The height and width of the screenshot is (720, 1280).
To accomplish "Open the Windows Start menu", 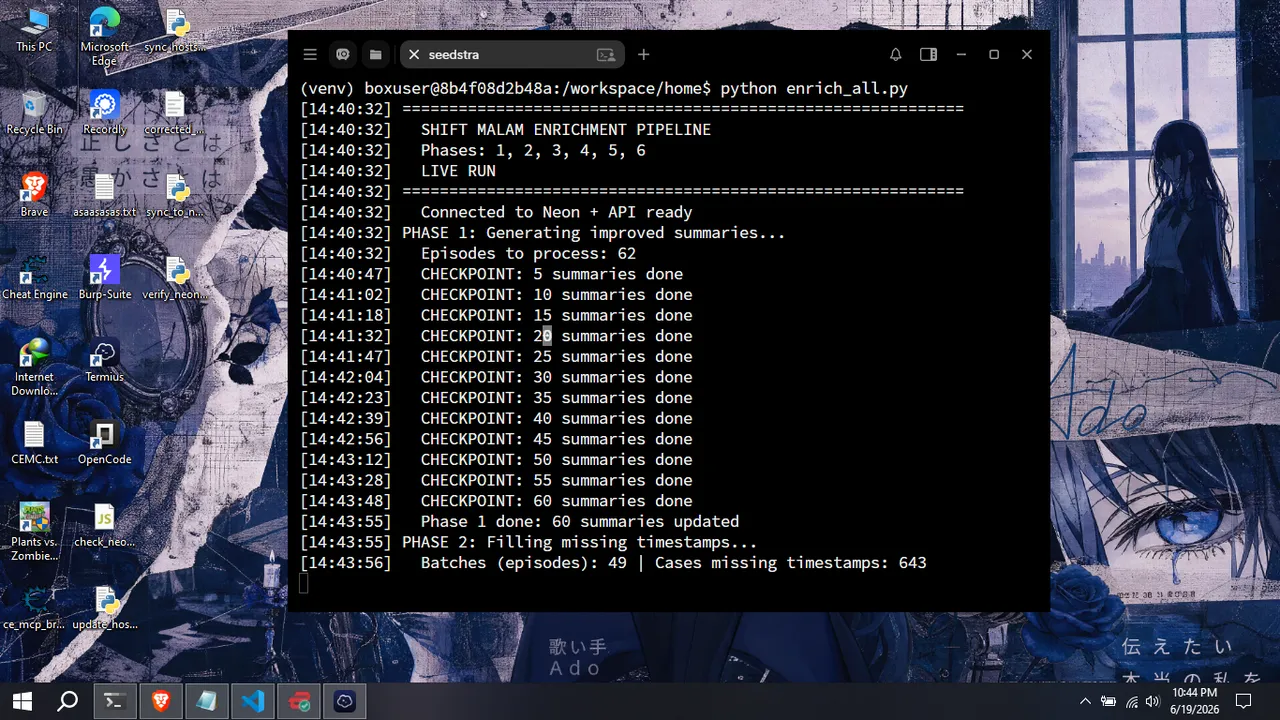I will (x=22, y=701).
